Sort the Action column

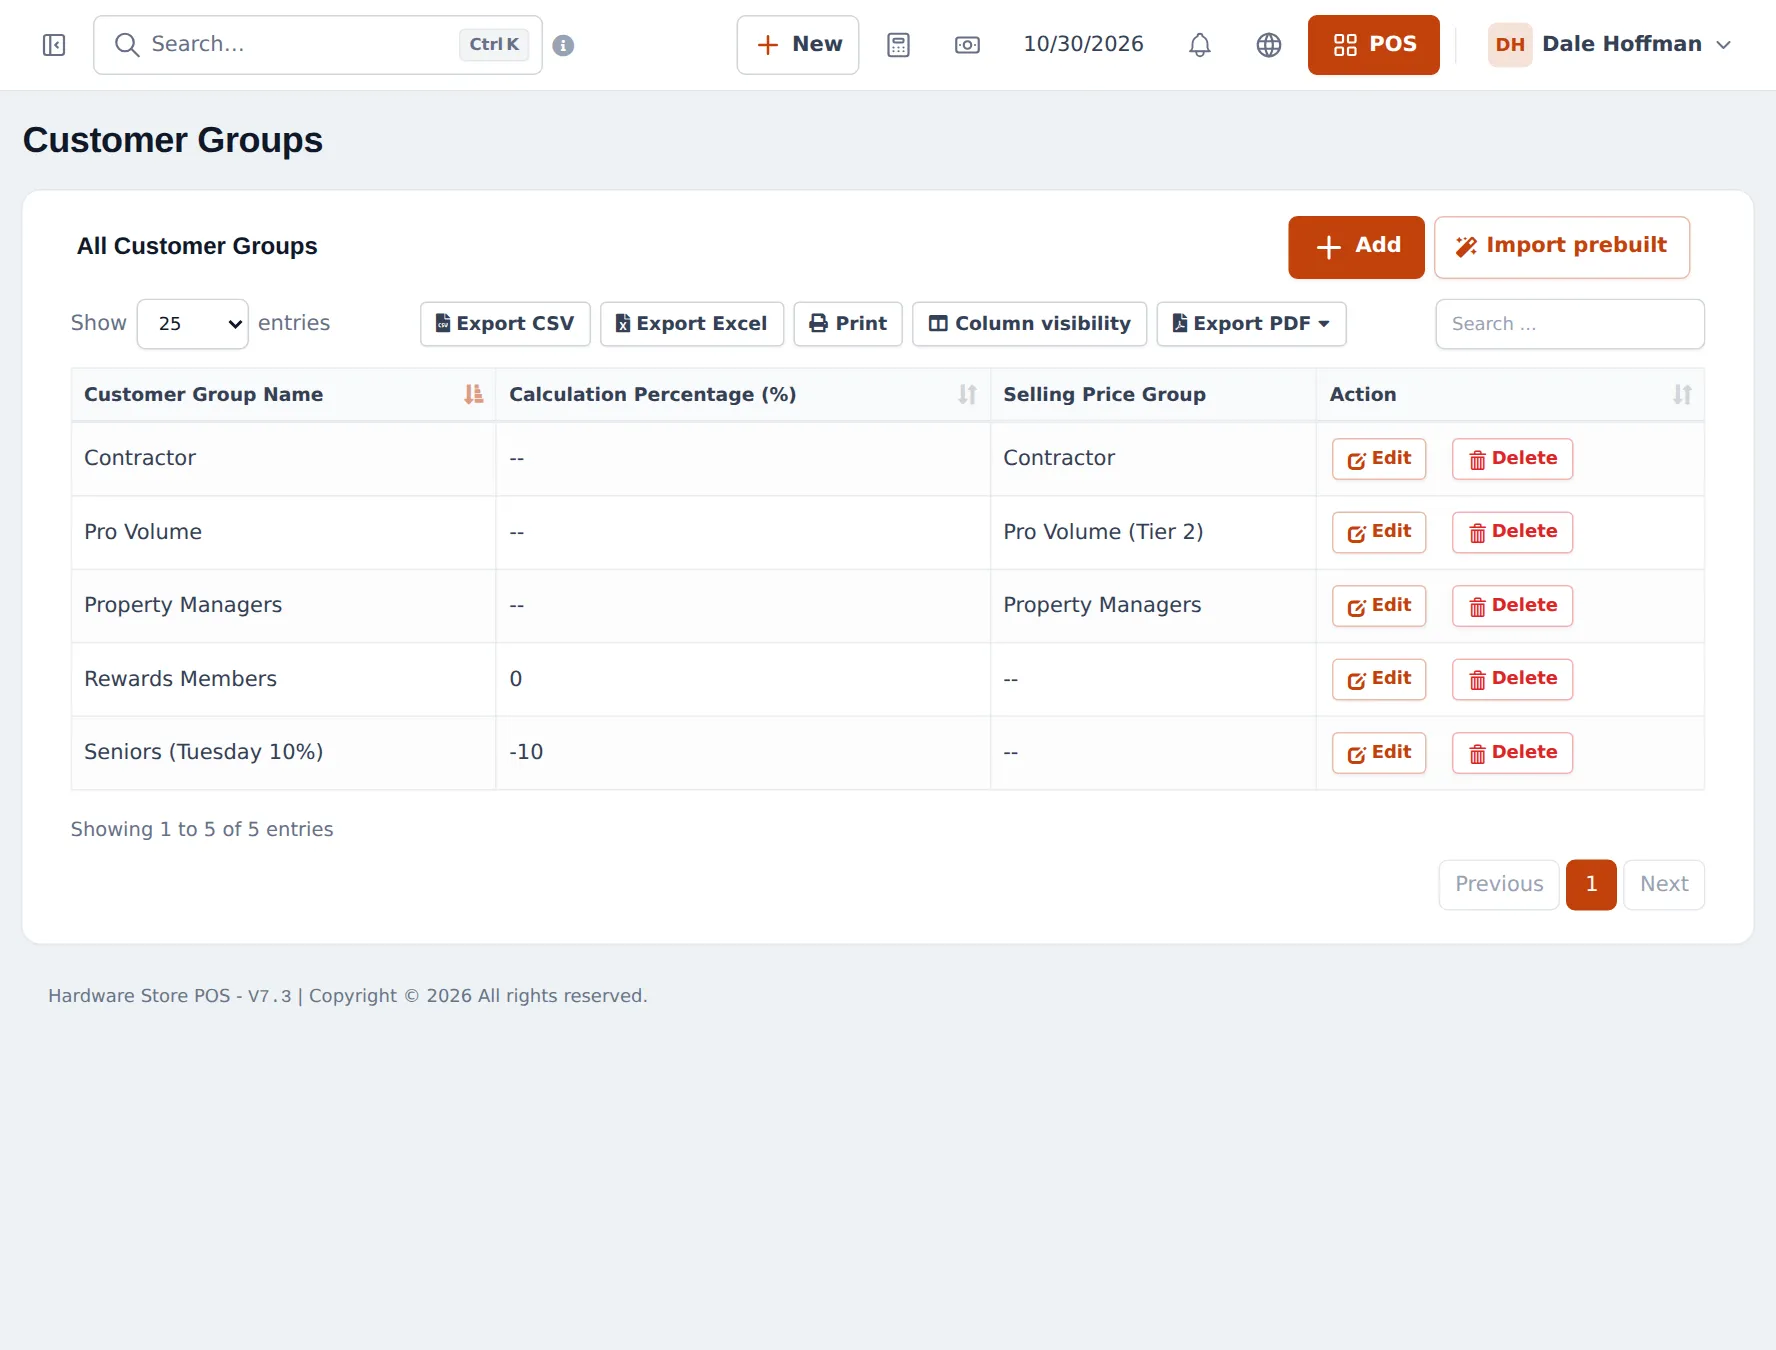click(1510, 395)
